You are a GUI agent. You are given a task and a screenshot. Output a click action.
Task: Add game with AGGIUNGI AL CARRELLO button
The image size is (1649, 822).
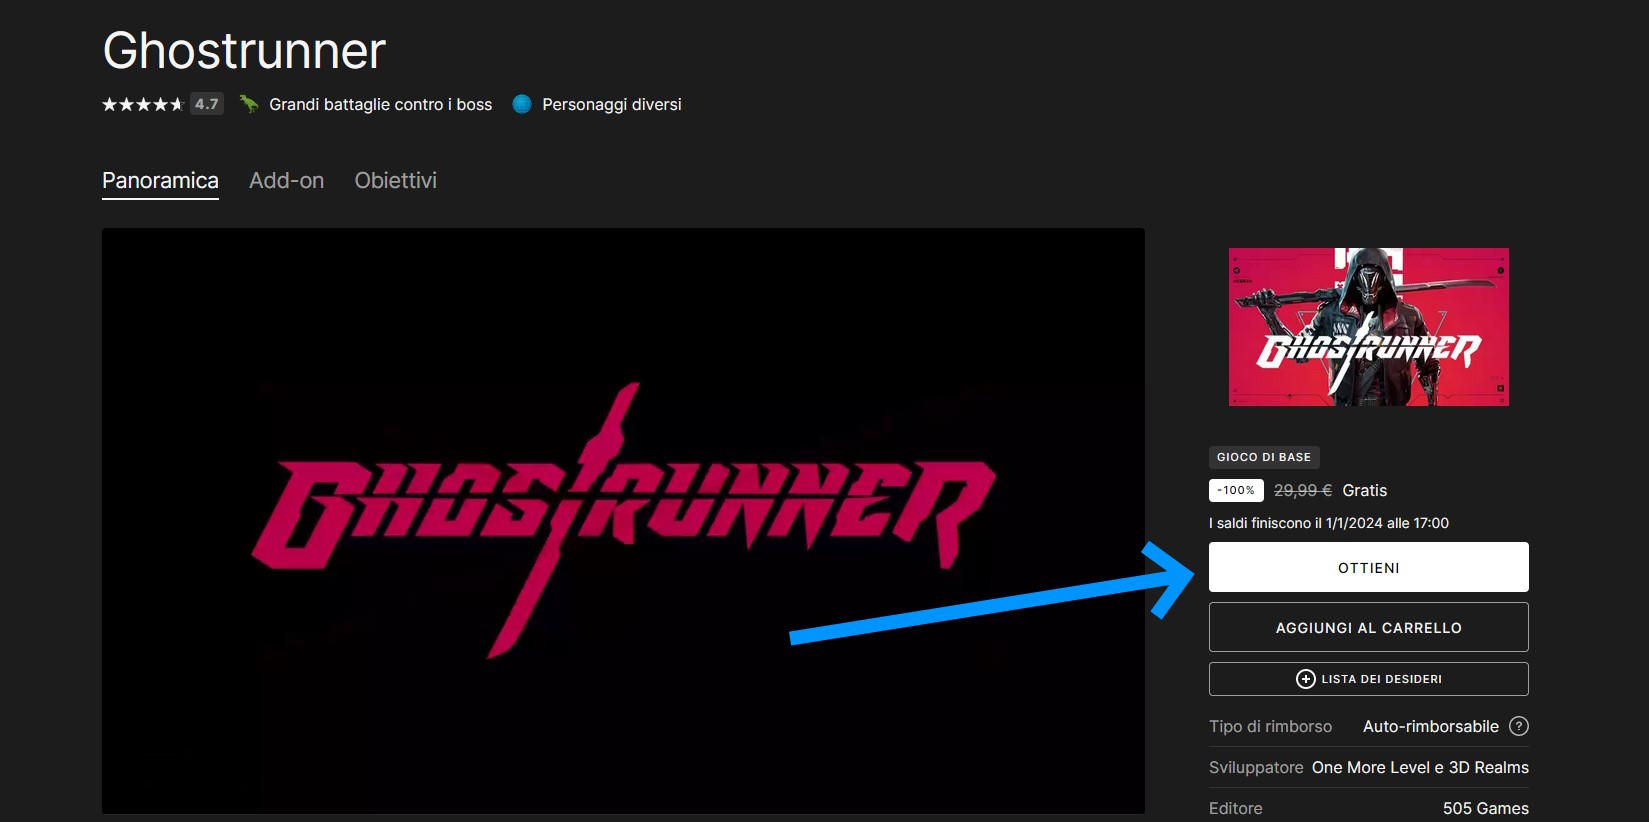(x=1368, y=627)
